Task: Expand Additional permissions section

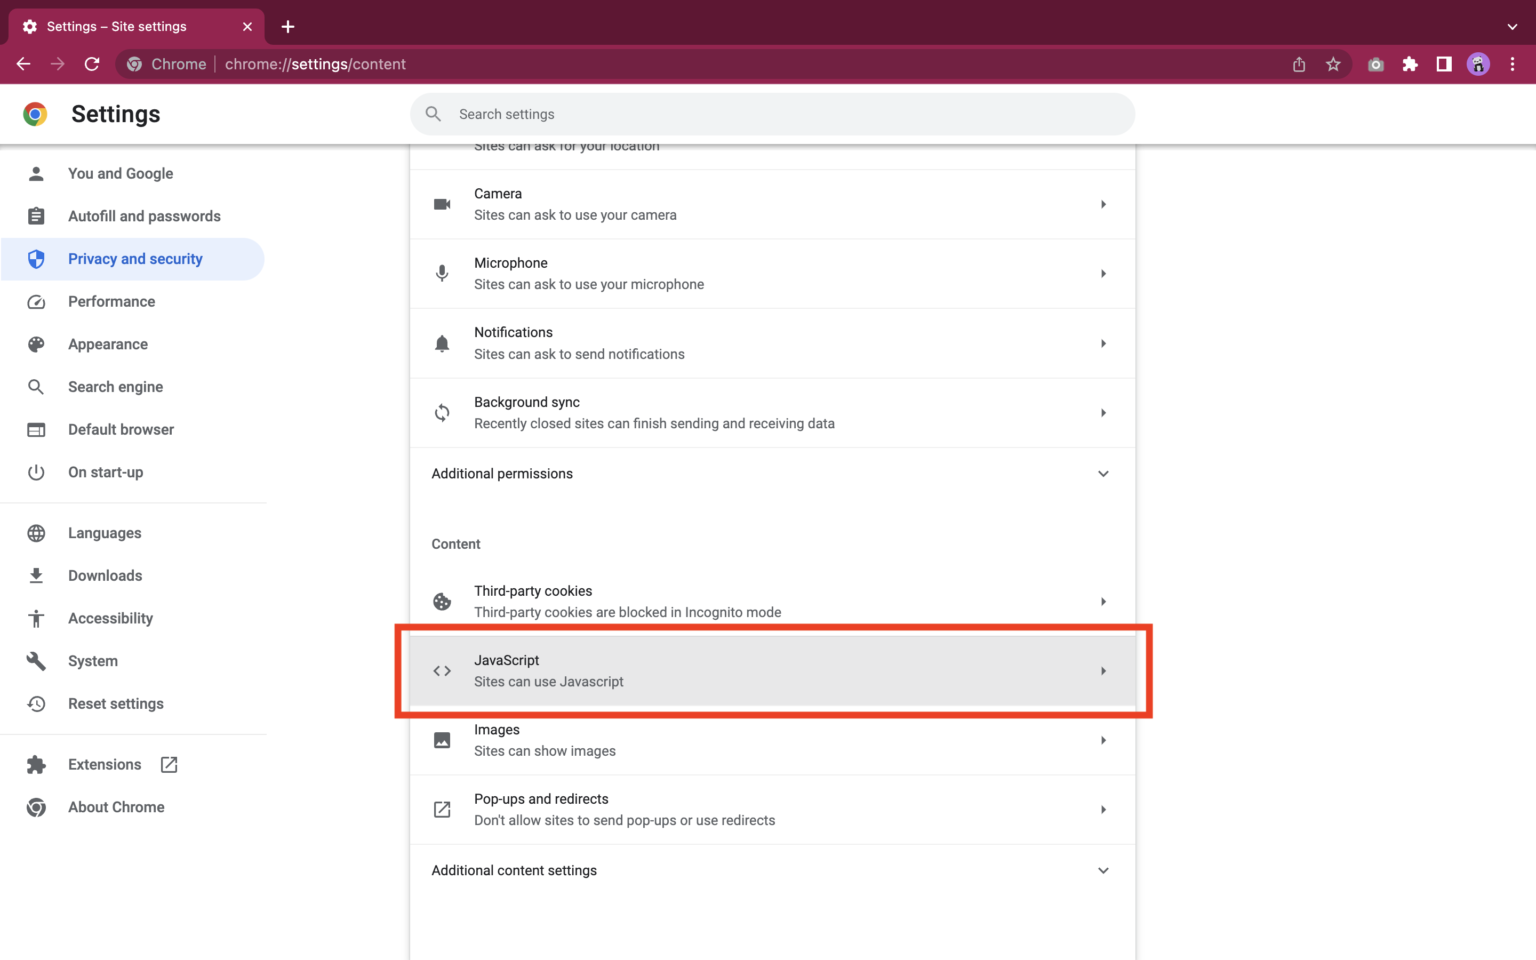Action: click(1103, 473)
